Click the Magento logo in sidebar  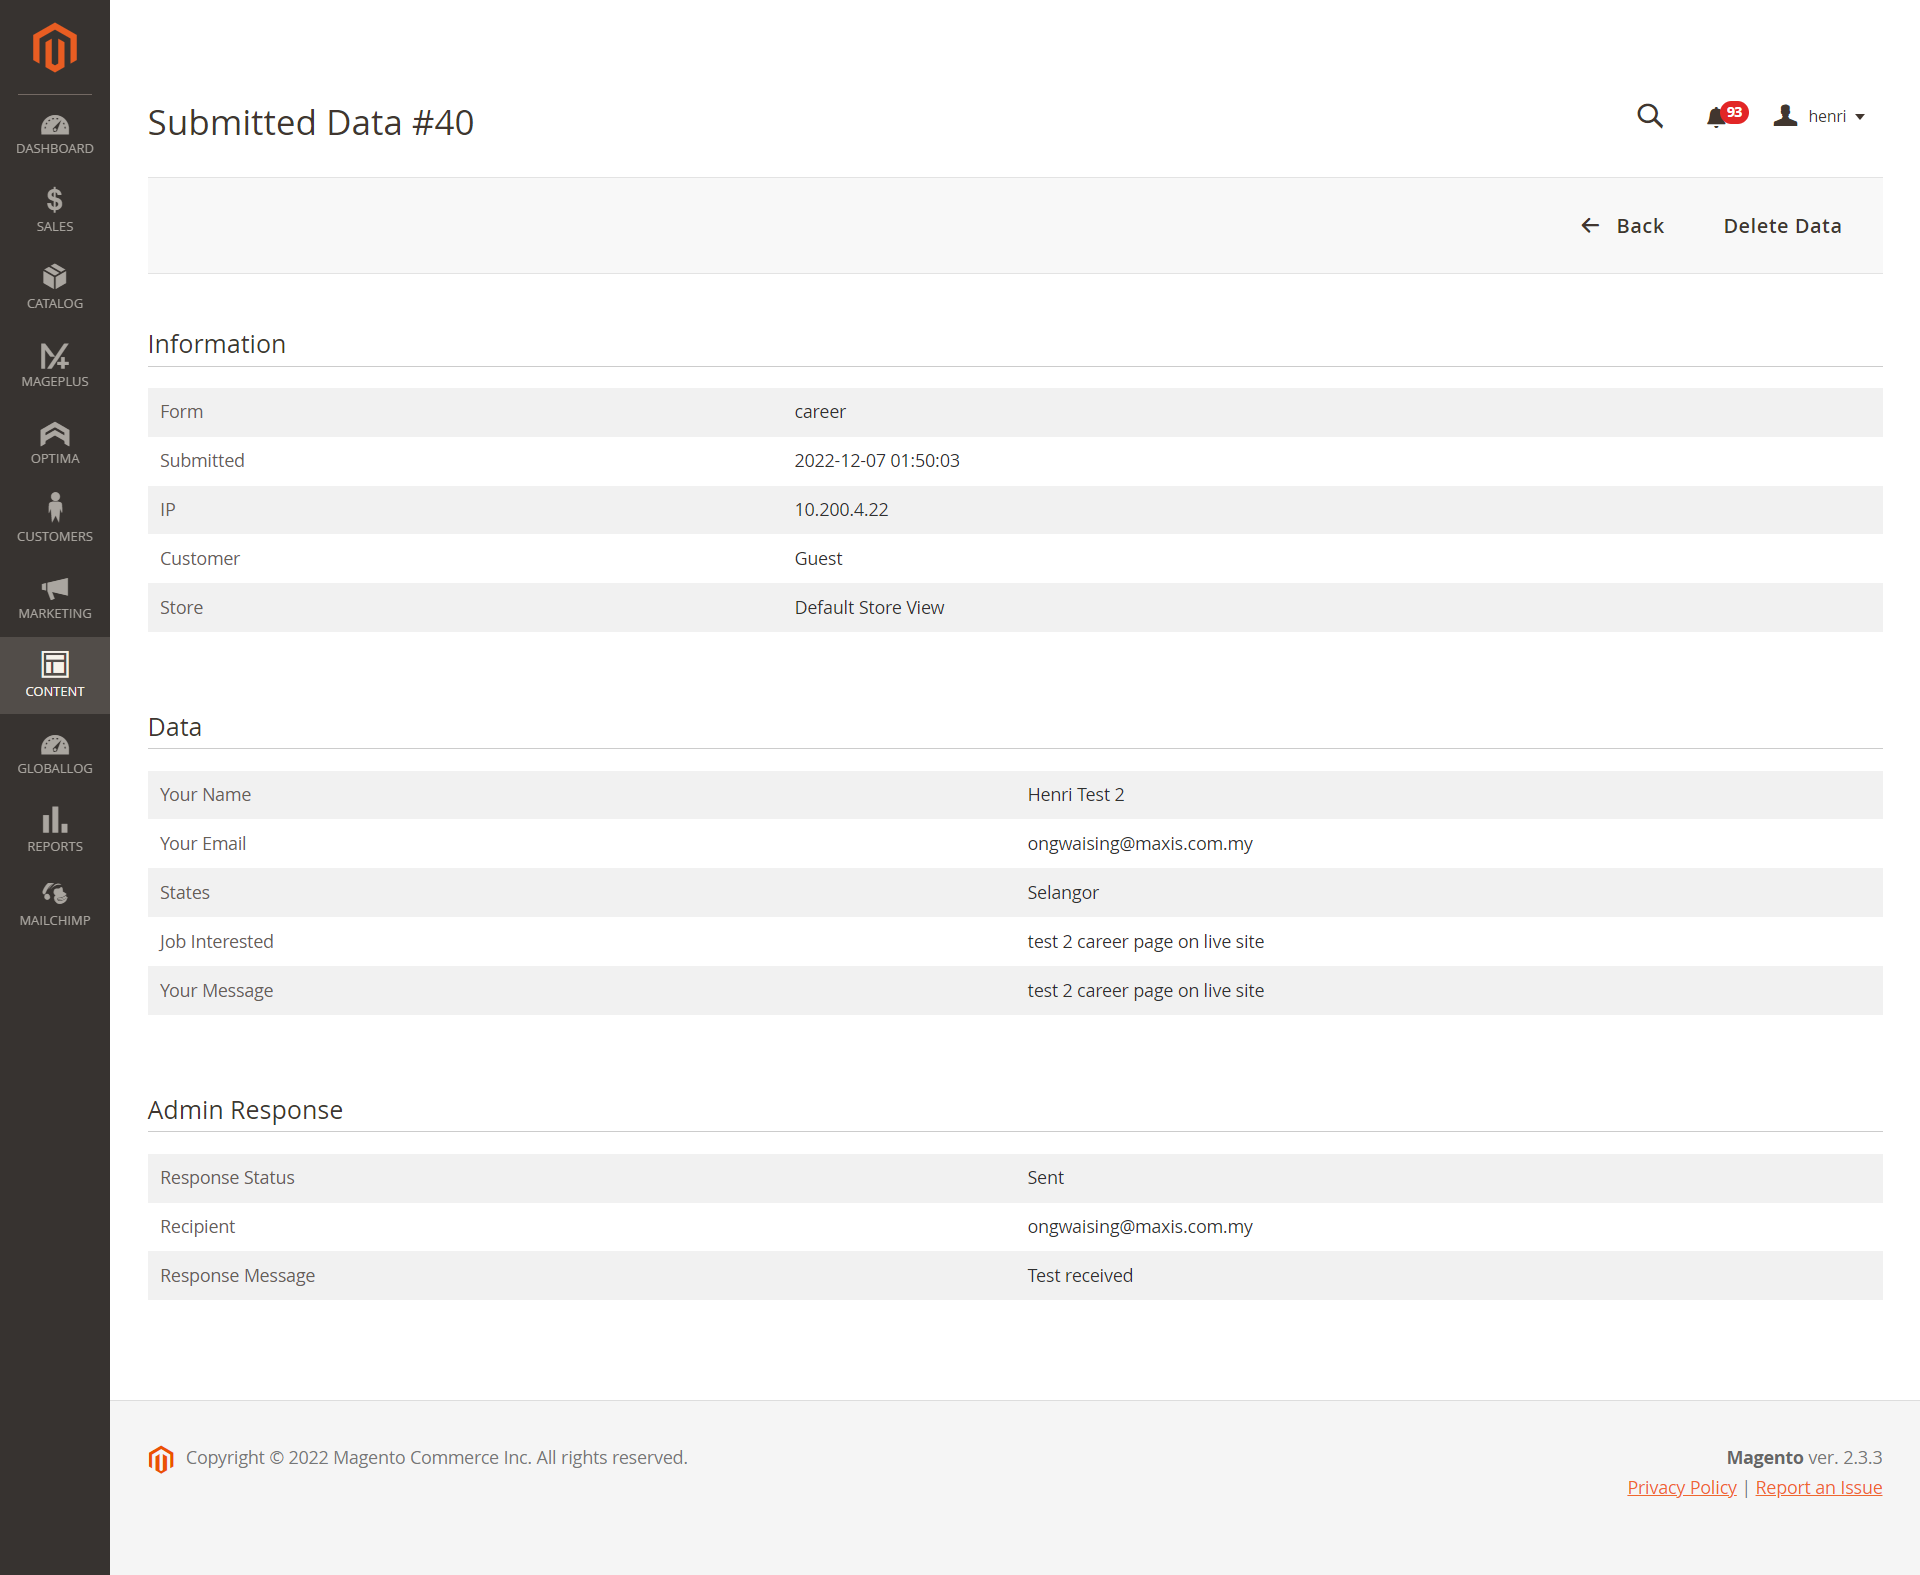coord(54,47)
